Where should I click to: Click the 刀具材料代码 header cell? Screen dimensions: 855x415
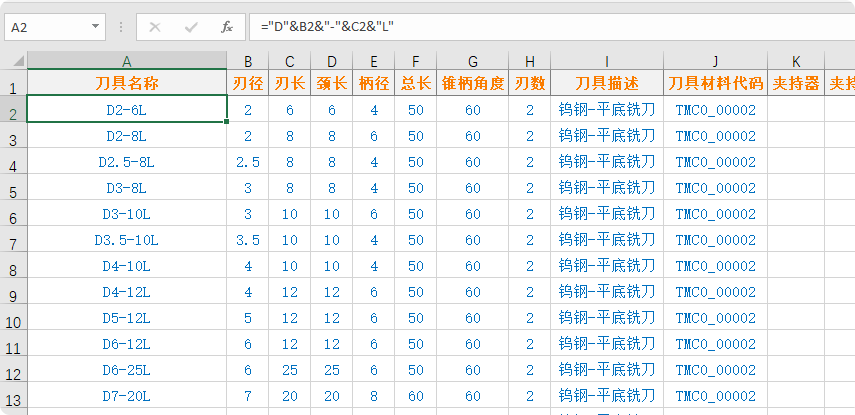(x=715, y=83)
